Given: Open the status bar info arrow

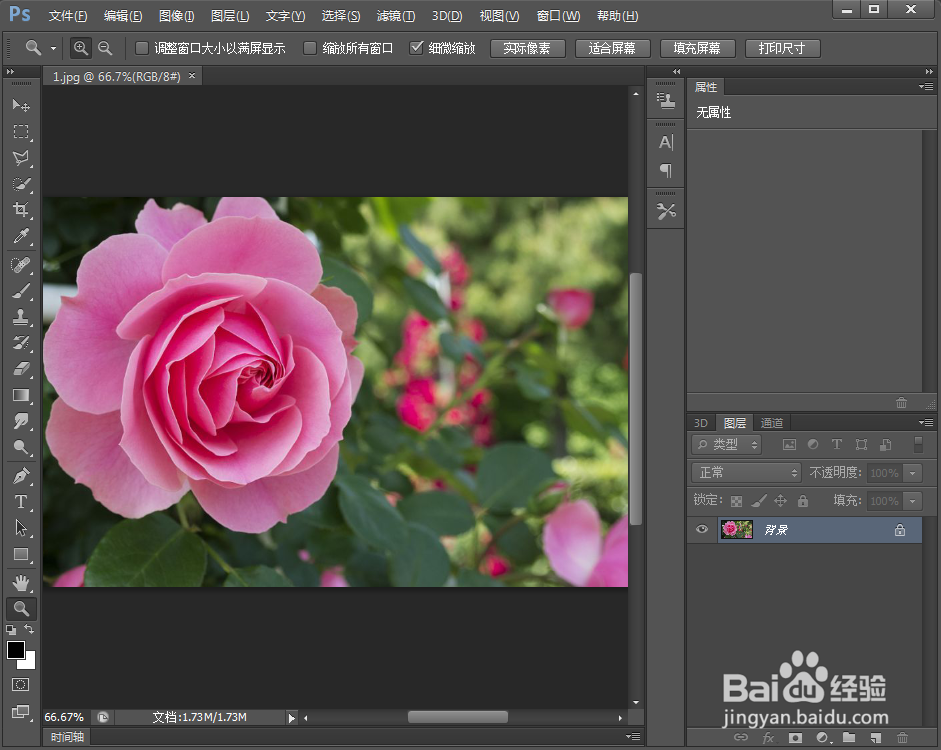Looking at the screenshot, I should pos(291,718).
